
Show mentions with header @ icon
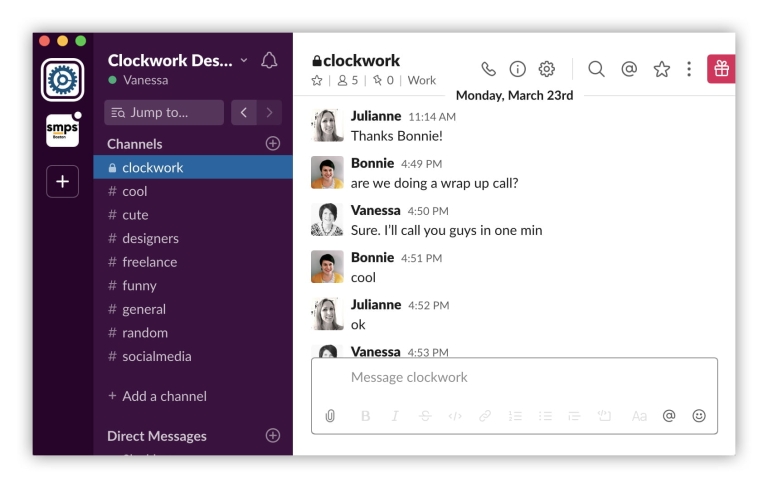coord(629,69)
